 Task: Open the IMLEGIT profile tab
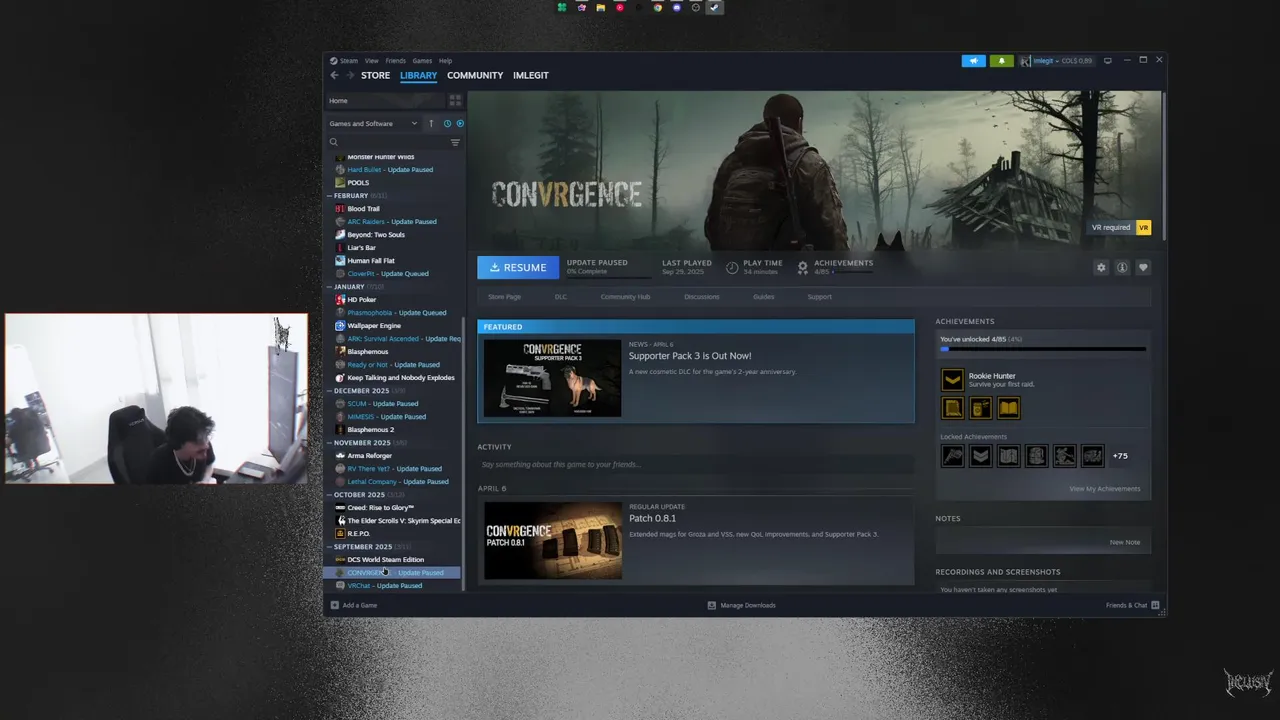point(531,75)
